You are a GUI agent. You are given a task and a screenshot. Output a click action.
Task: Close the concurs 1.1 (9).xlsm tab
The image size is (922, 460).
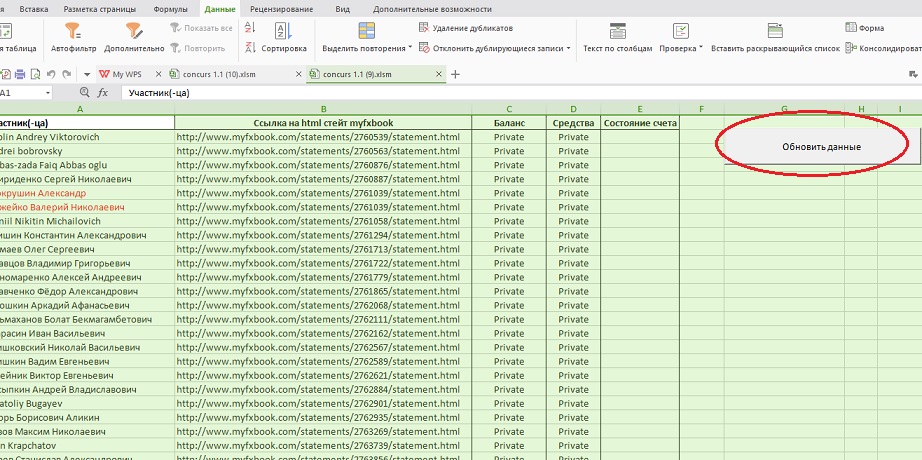pos(439,74)
